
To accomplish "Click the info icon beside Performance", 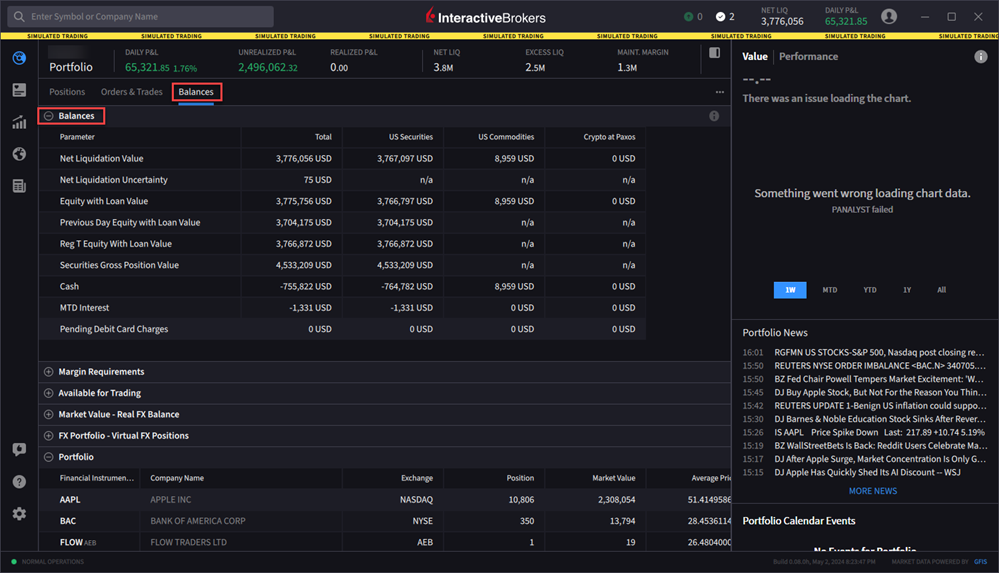I will [980, 57].
